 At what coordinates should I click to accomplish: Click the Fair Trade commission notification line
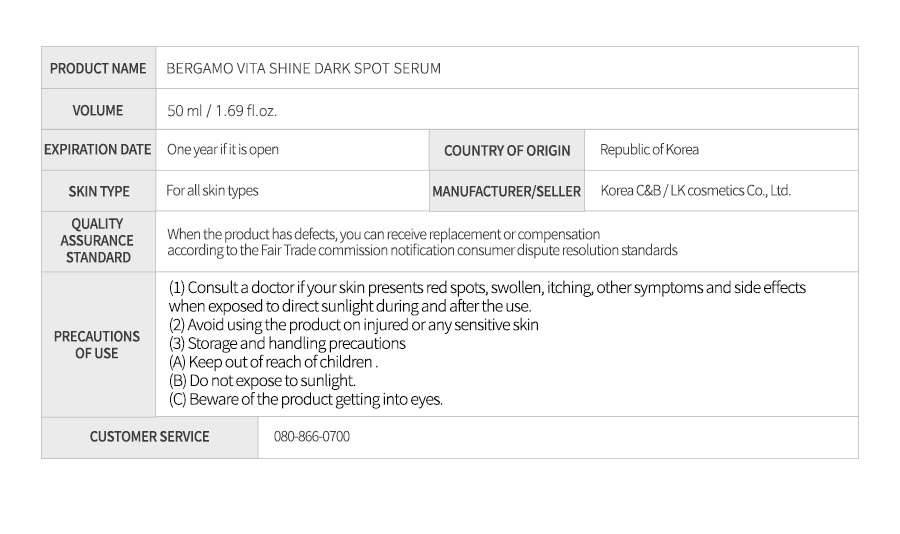point(422,250)
